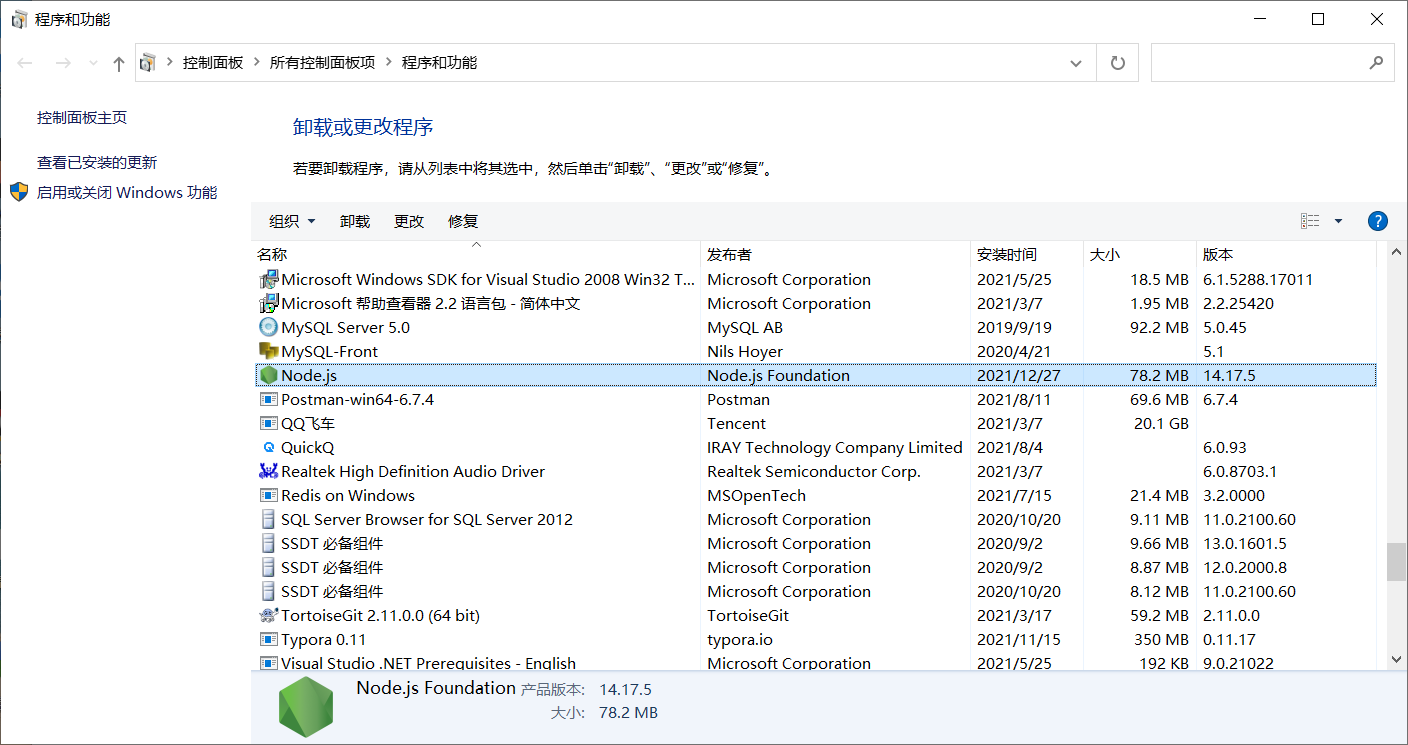1408x745 pixels.
Task: Click the 控制面板 breadcrumb
Action: point(213,63)
